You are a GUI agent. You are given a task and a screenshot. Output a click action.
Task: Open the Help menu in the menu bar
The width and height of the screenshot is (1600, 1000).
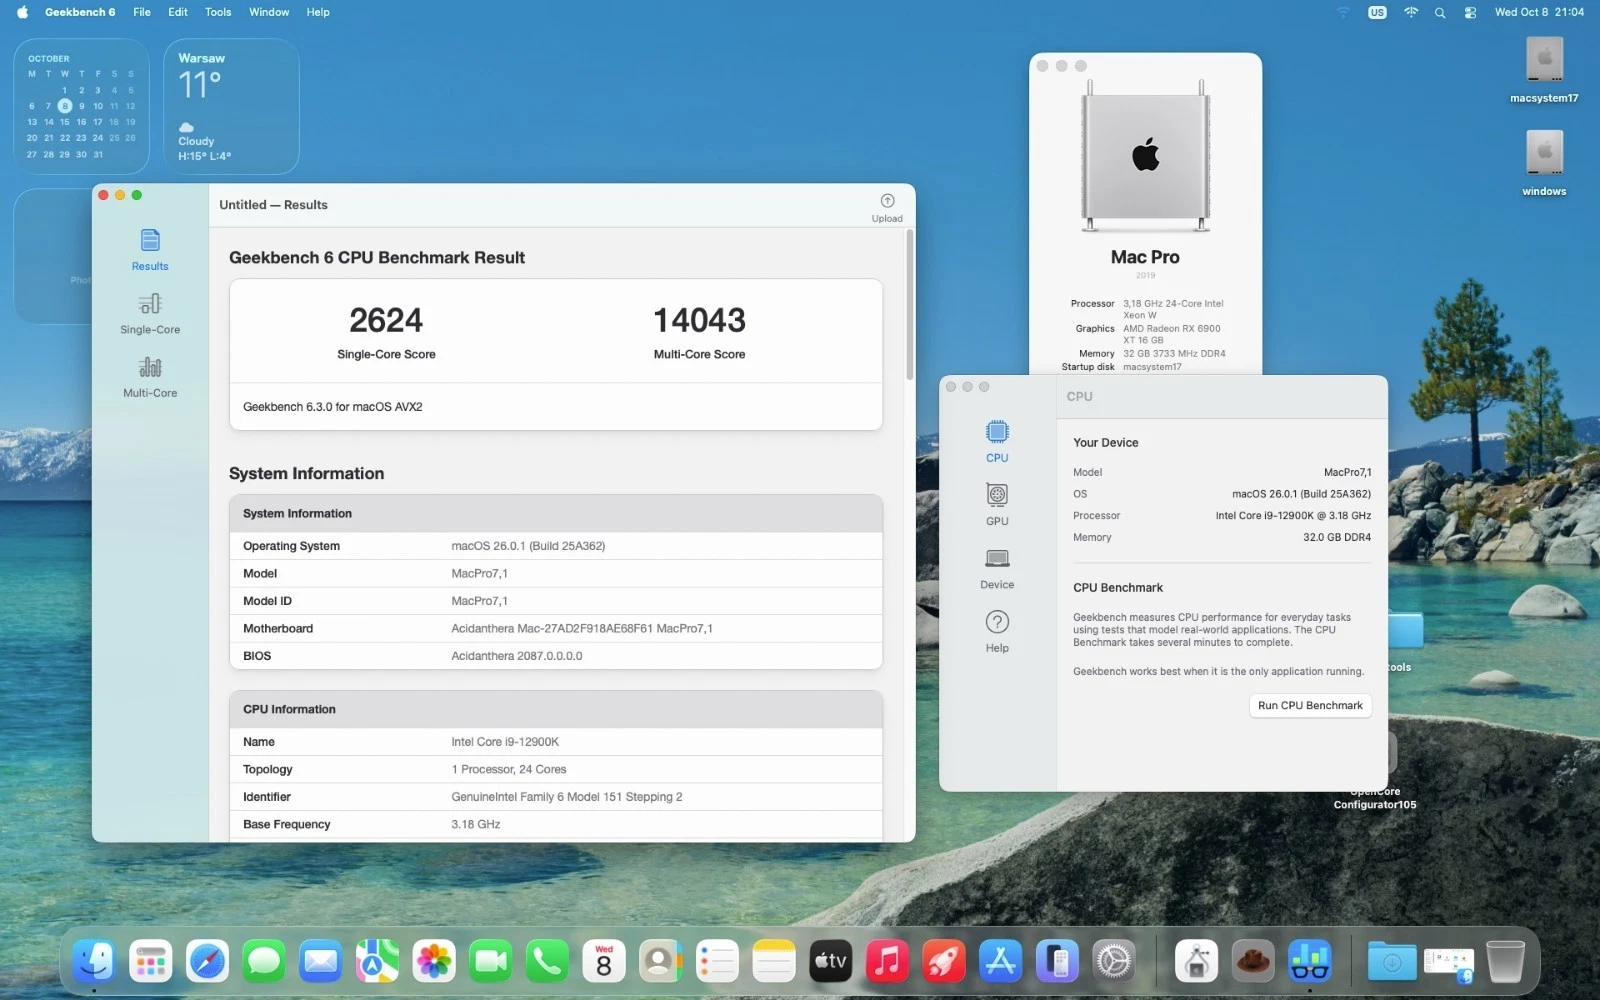(x=318, y=12)
